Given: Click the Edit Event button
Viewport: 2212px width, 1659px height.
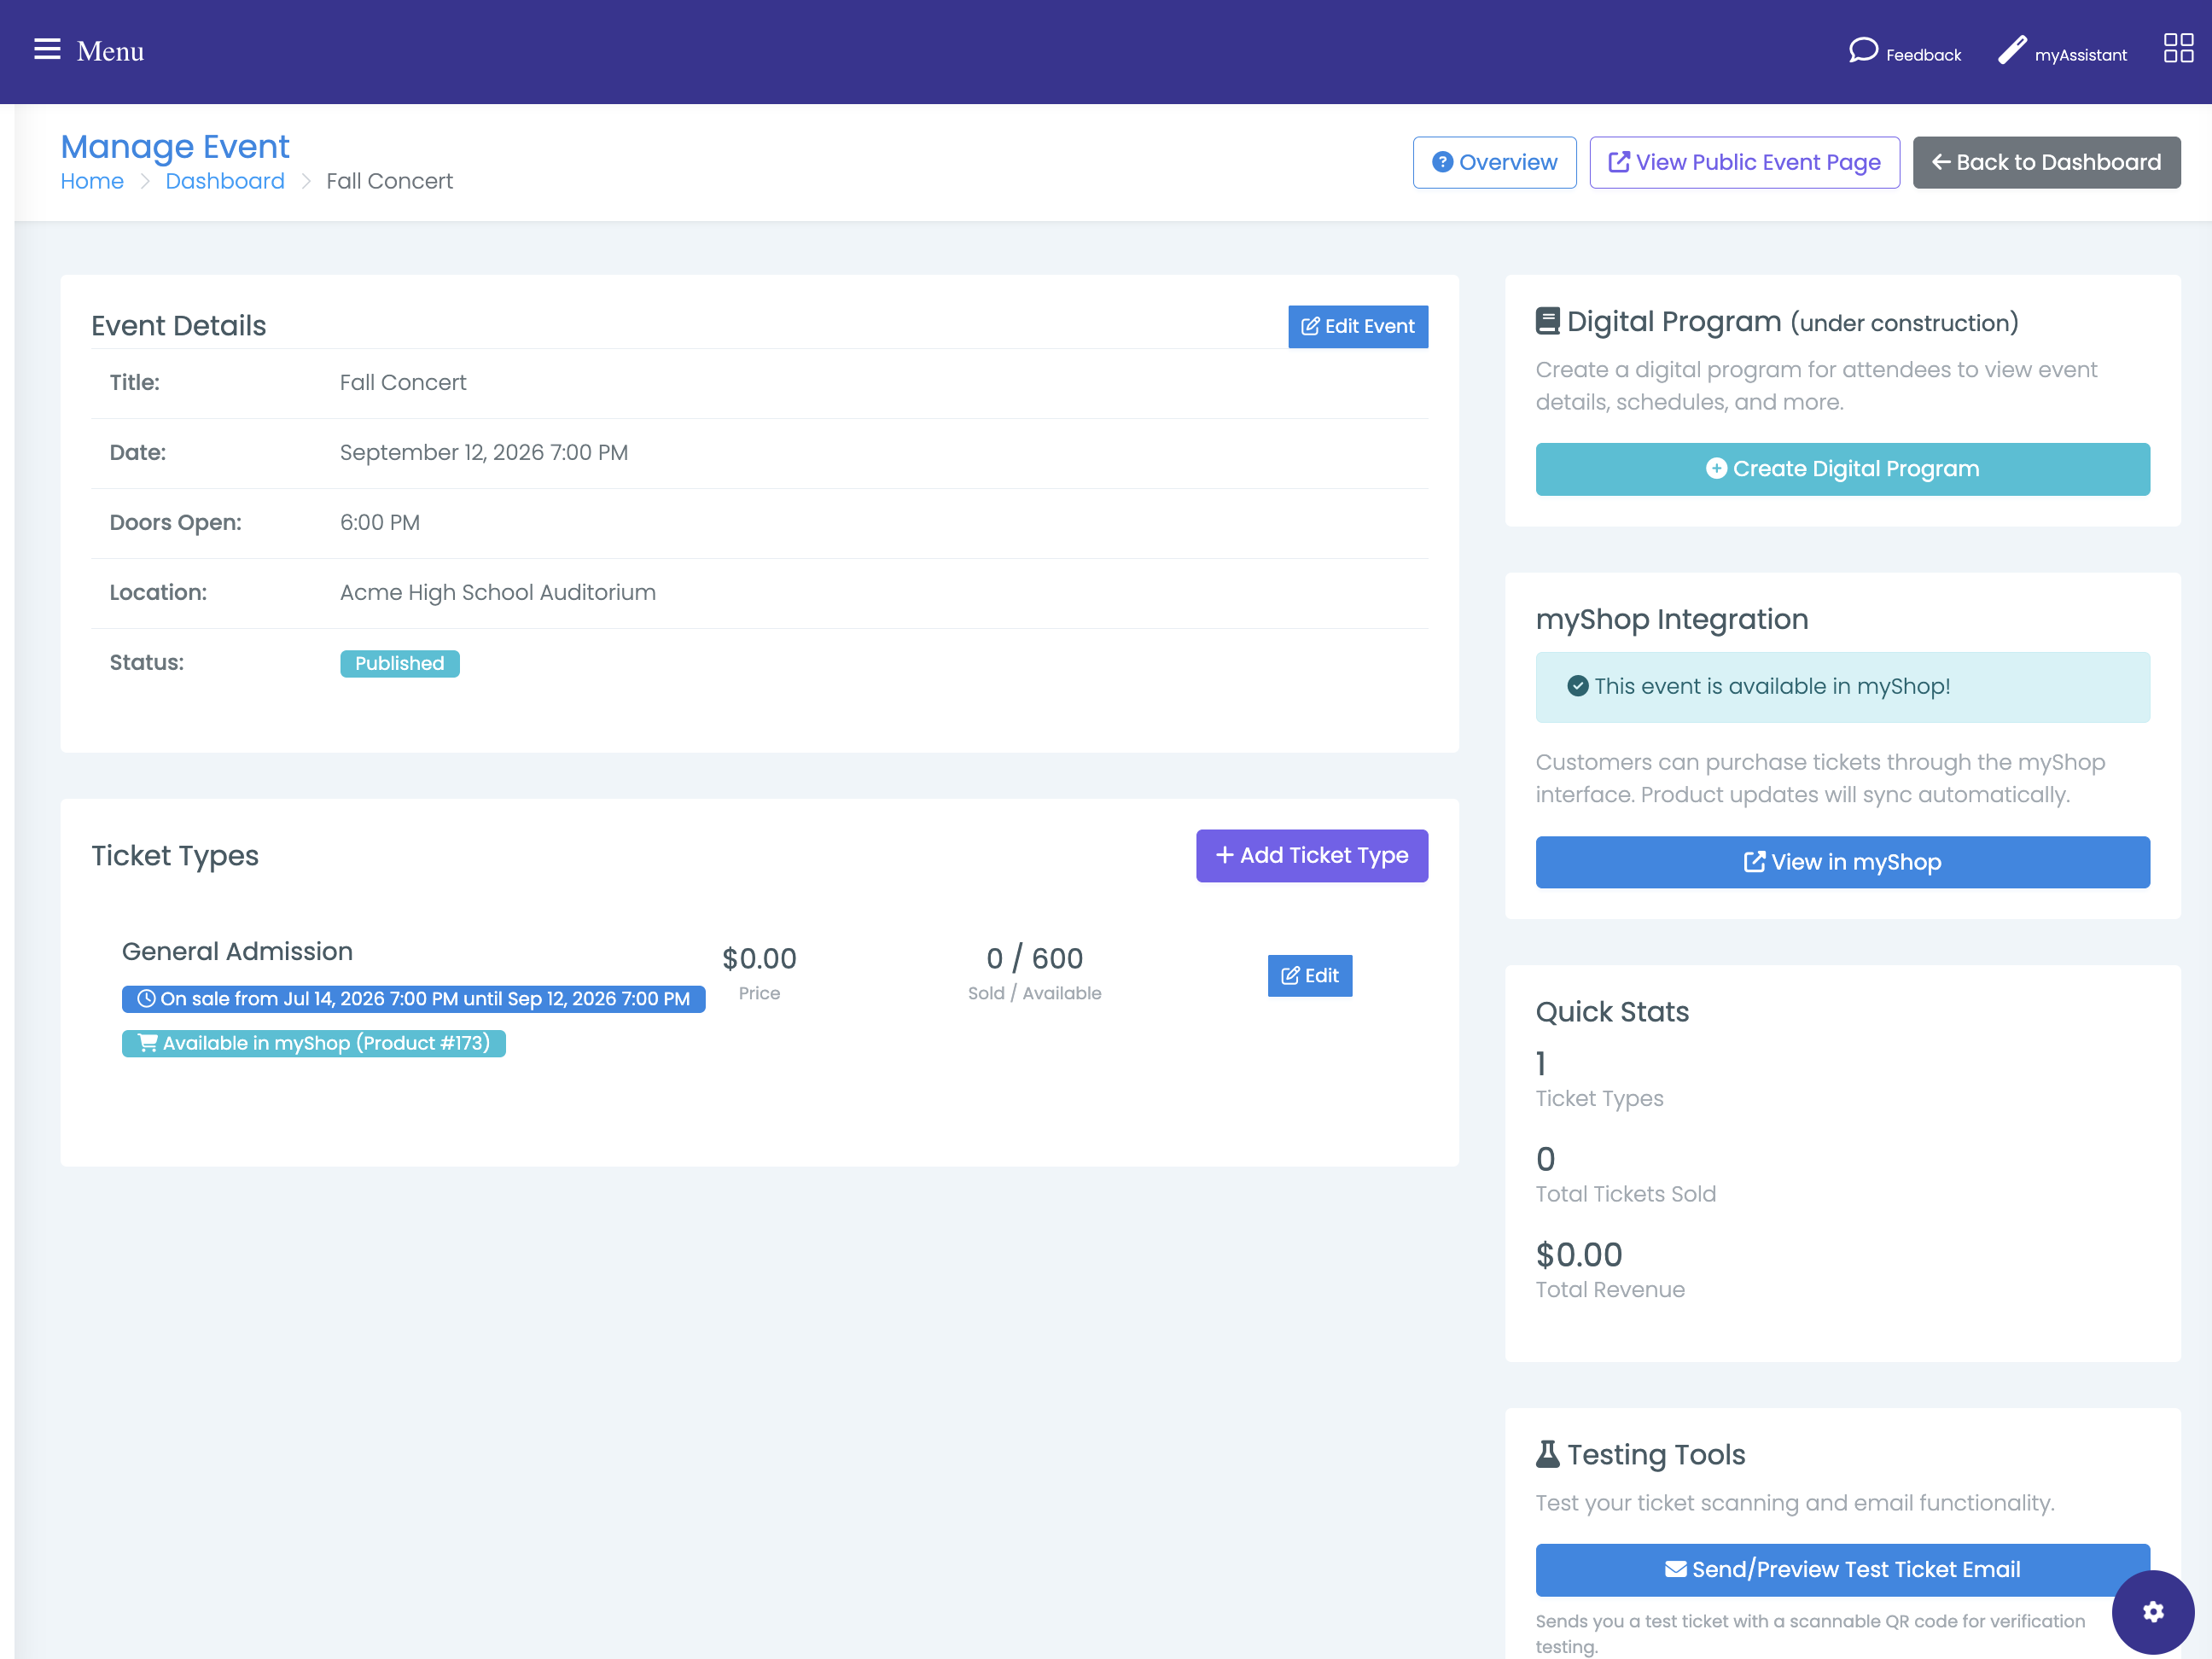Looking at the screenshot, I should 1357,326.
